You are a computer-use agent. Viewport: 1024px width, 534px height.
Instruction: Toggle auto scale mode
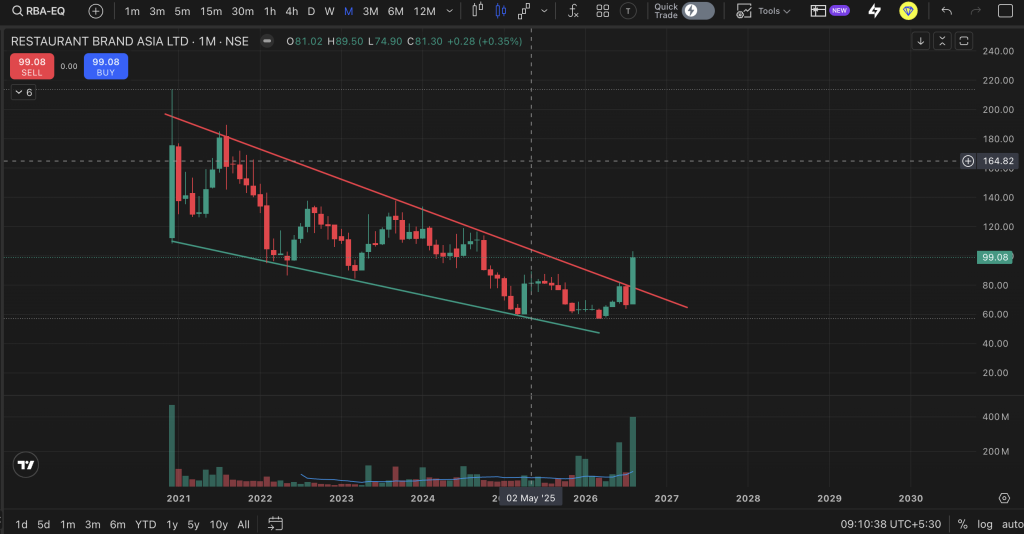pos(1012,524)
